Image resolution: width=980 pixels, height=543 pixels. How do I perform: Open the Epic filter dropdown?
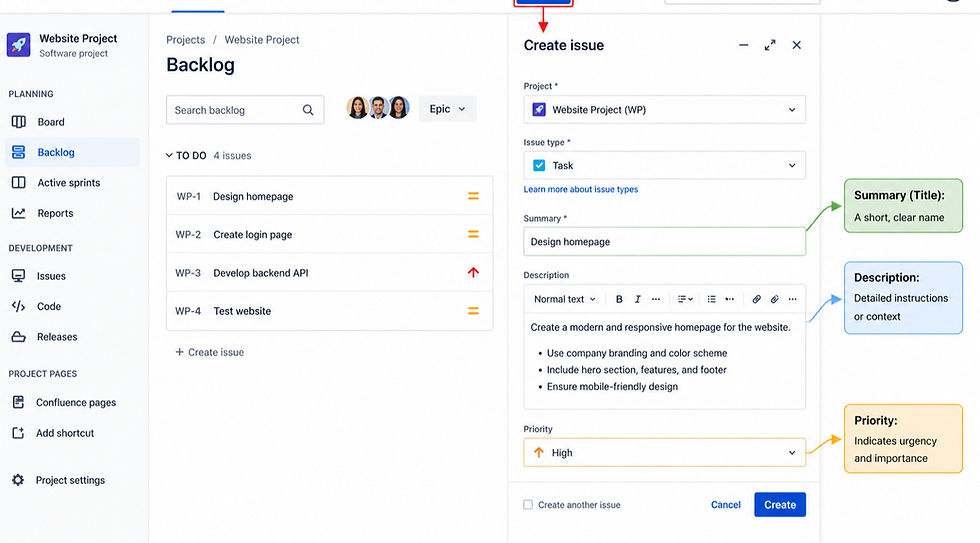point(448,109)
